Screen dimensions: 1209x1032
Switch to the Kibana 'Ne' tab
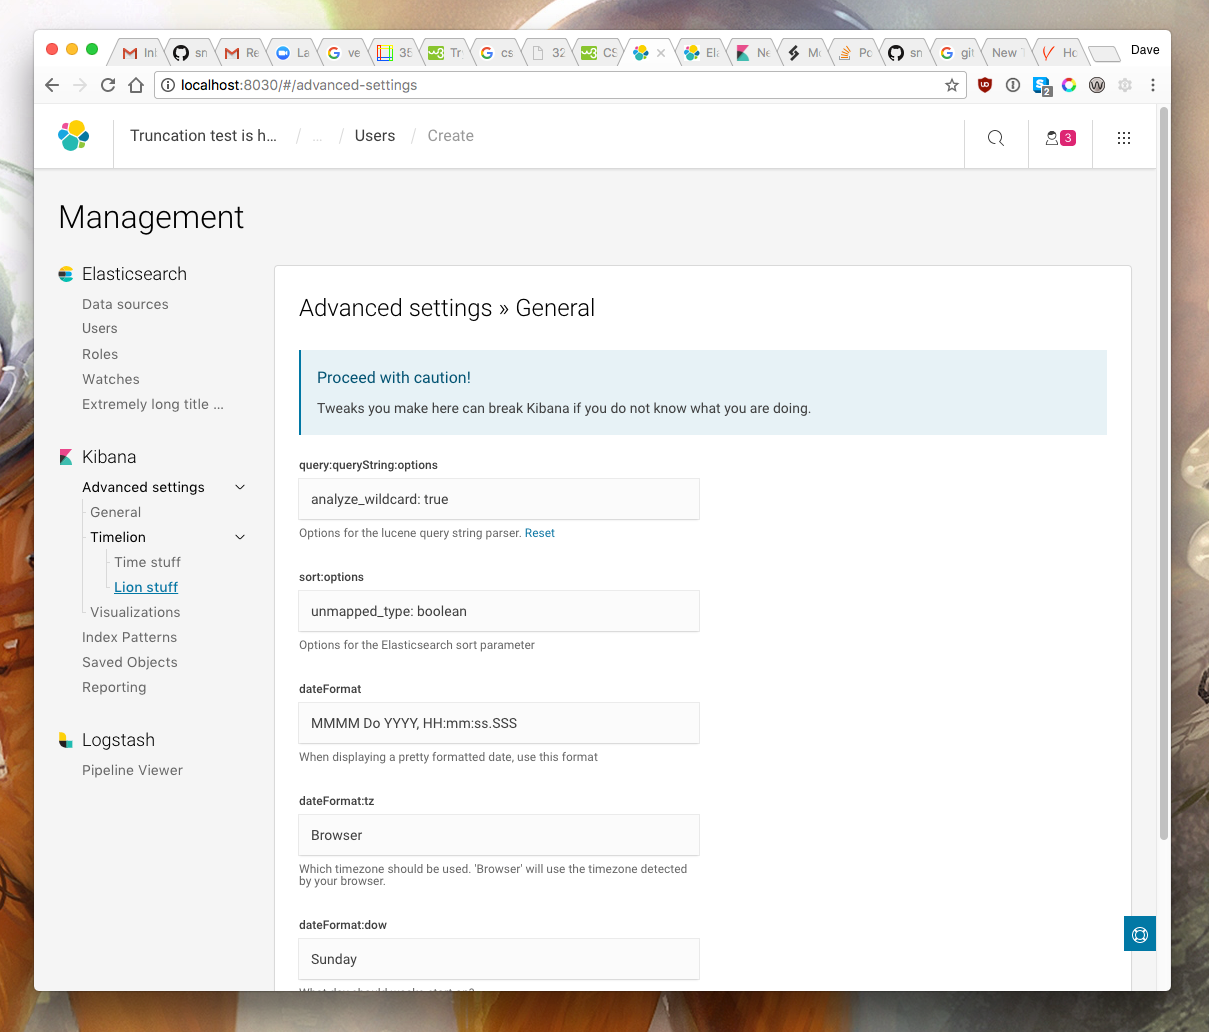[753, 53]
